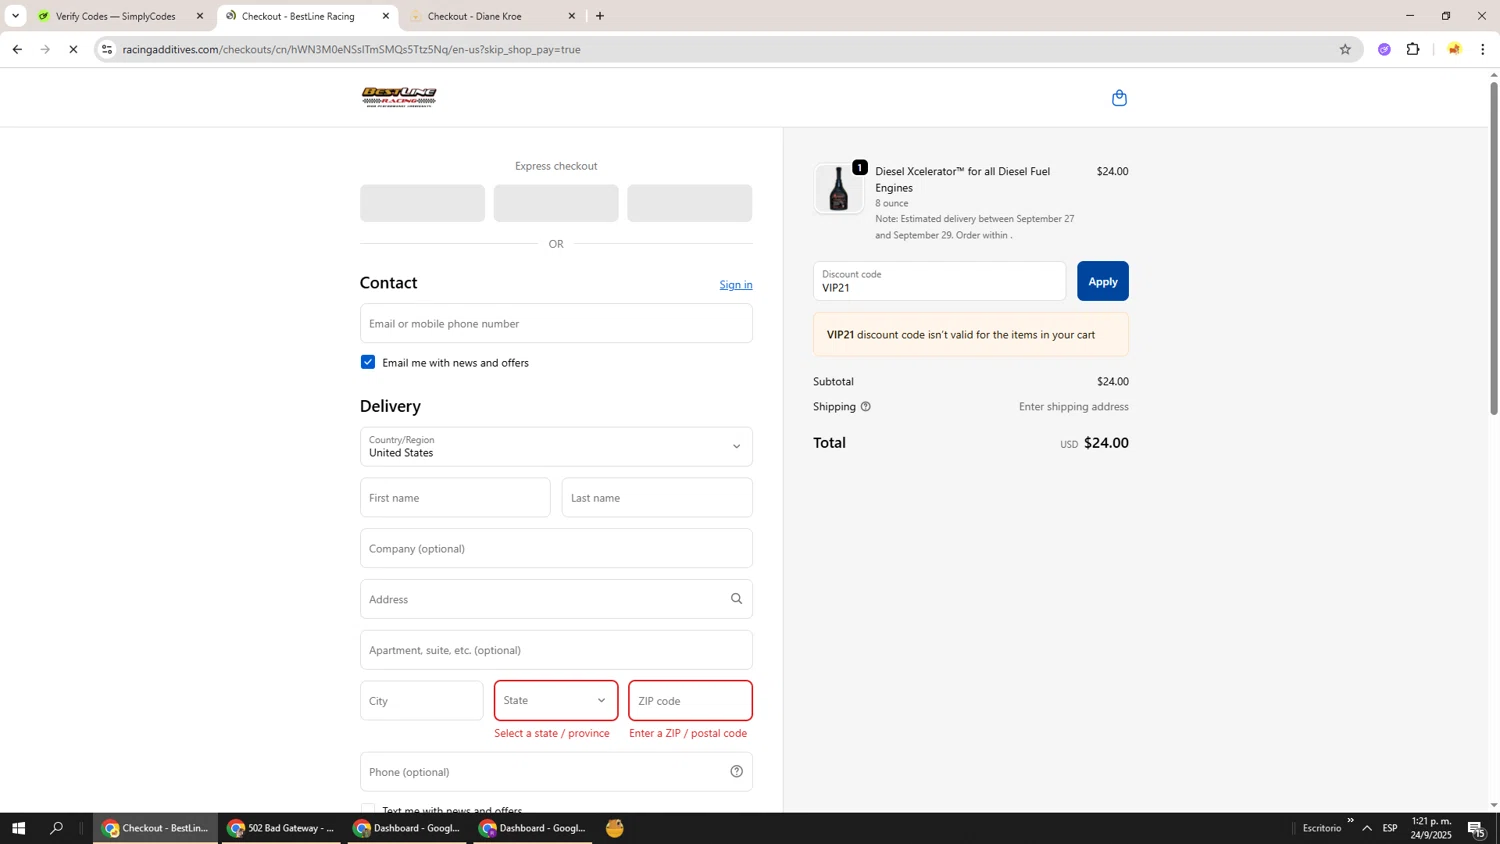1500x844 pixels.
Task: Open the notifications center icon
Action: pyautogui.click(x=1476, y=828)
